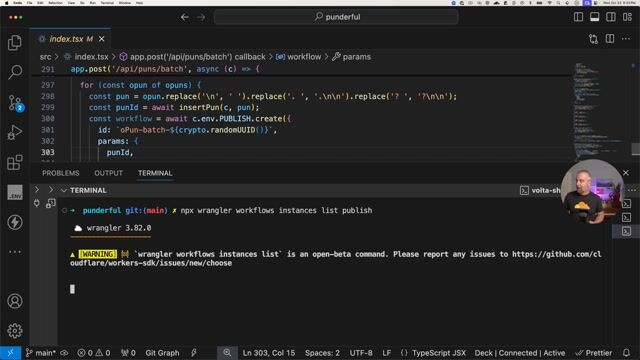Toggle the bottom panel layout icon

(x=595, y=17)
